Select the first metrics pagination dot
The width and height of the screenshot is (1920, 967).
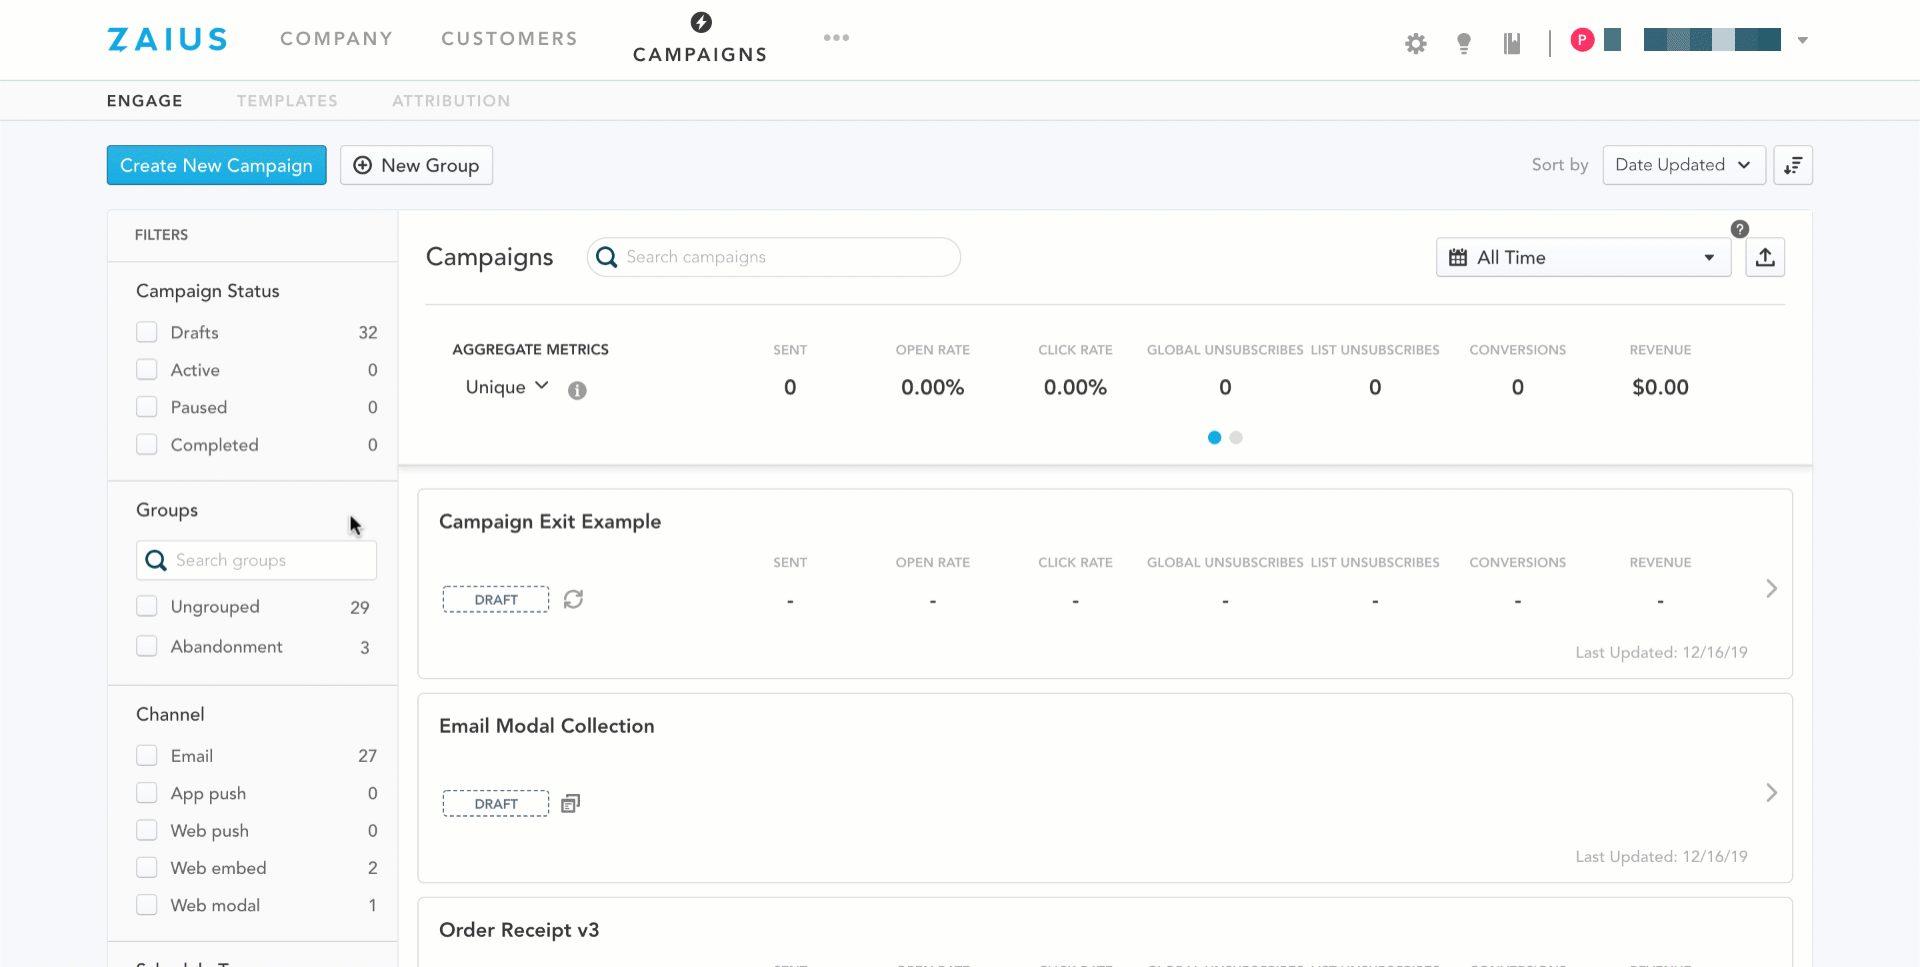1214,437
